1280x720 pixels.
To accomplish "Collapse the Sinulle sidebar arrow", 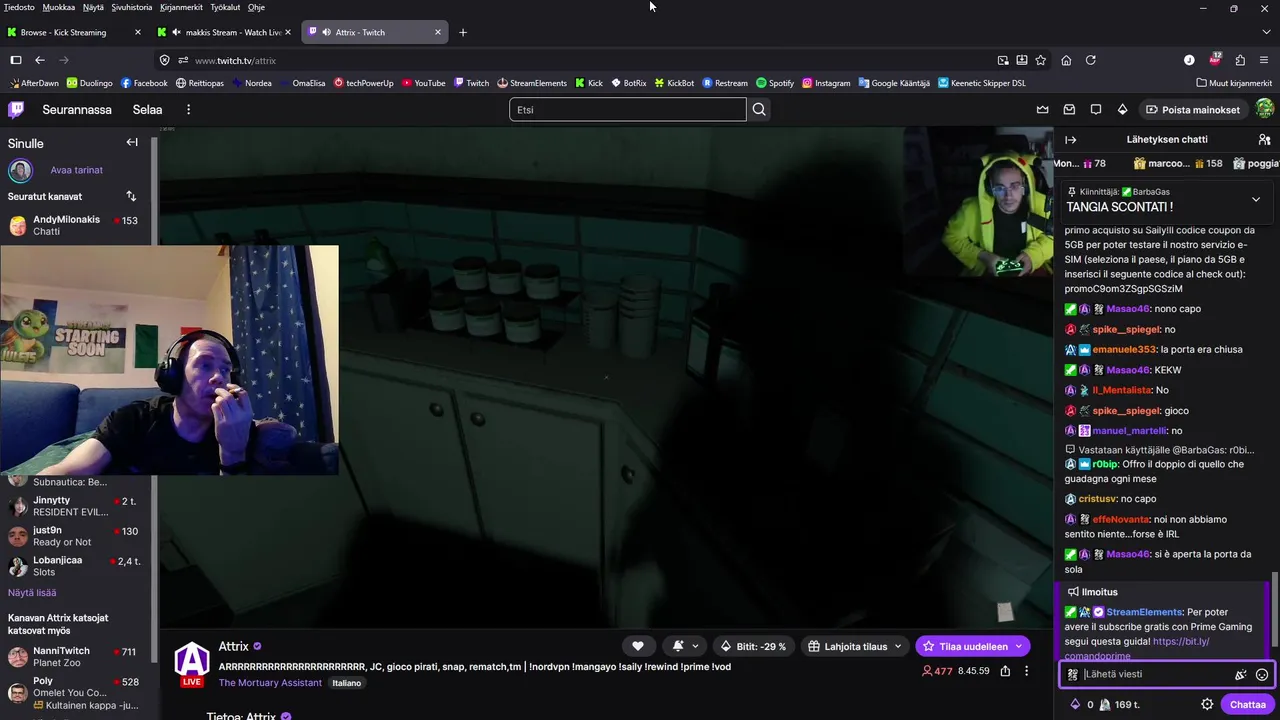I will pos(132,142).
